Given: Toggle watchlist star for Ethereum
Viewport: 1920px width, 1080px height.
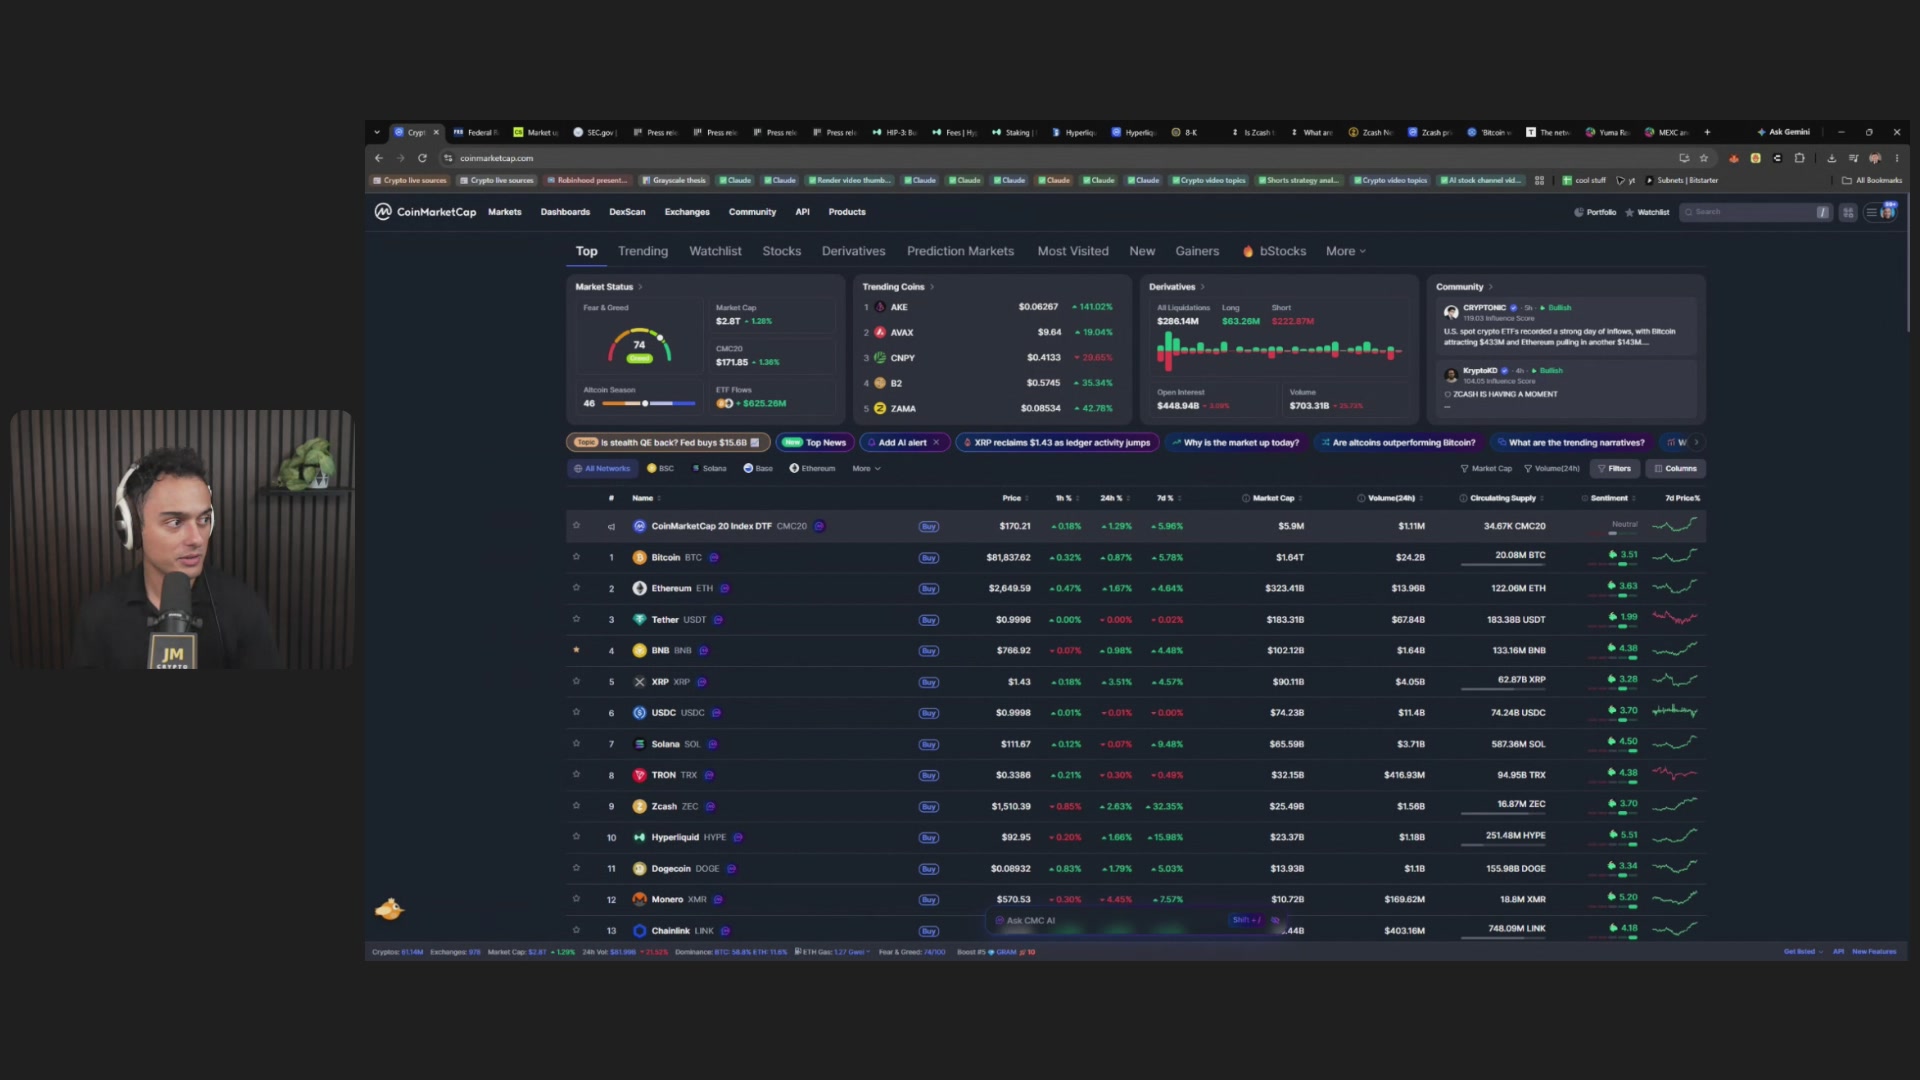Looking at the screenshot, I should pyautogui.click(x=576, y=588).
